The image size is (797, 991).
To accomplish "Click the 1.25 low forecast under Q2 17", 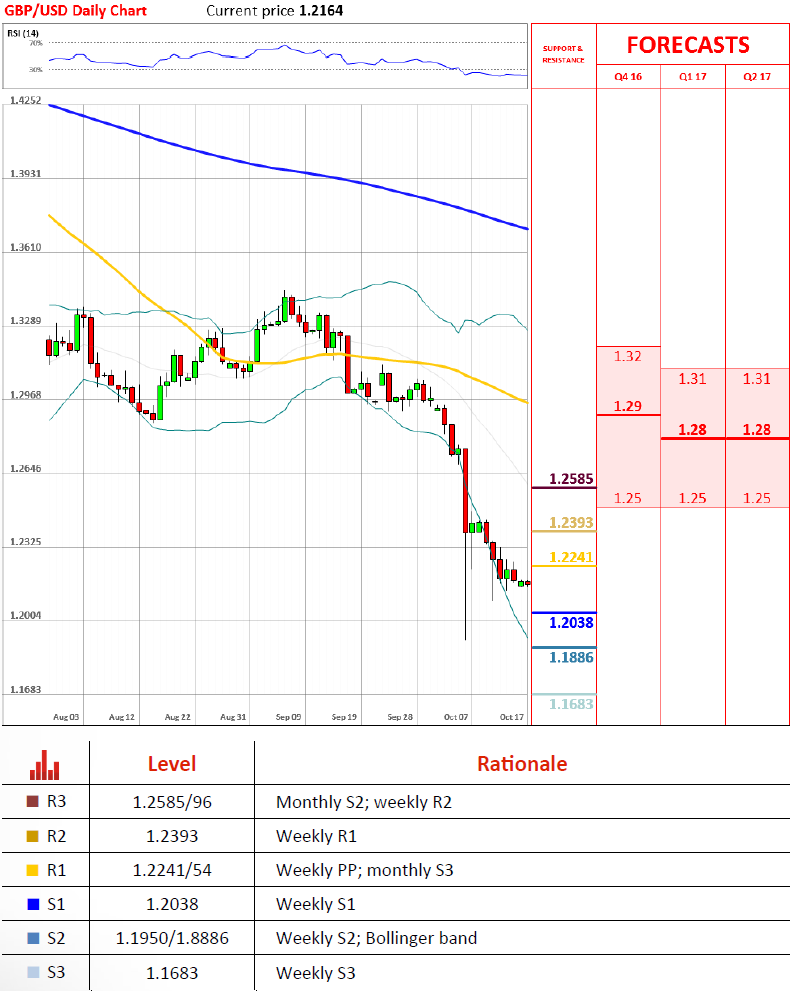I will pos(757,499).
